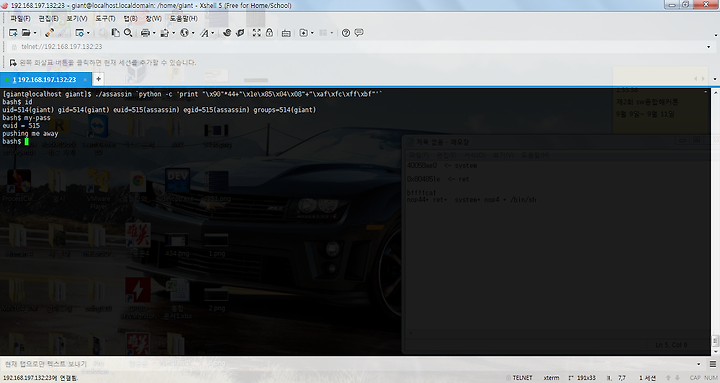The height and width of the screenshot is (383, 720).
Task: Click the Find magnifier icon
Action: click(x=128, y=33)
